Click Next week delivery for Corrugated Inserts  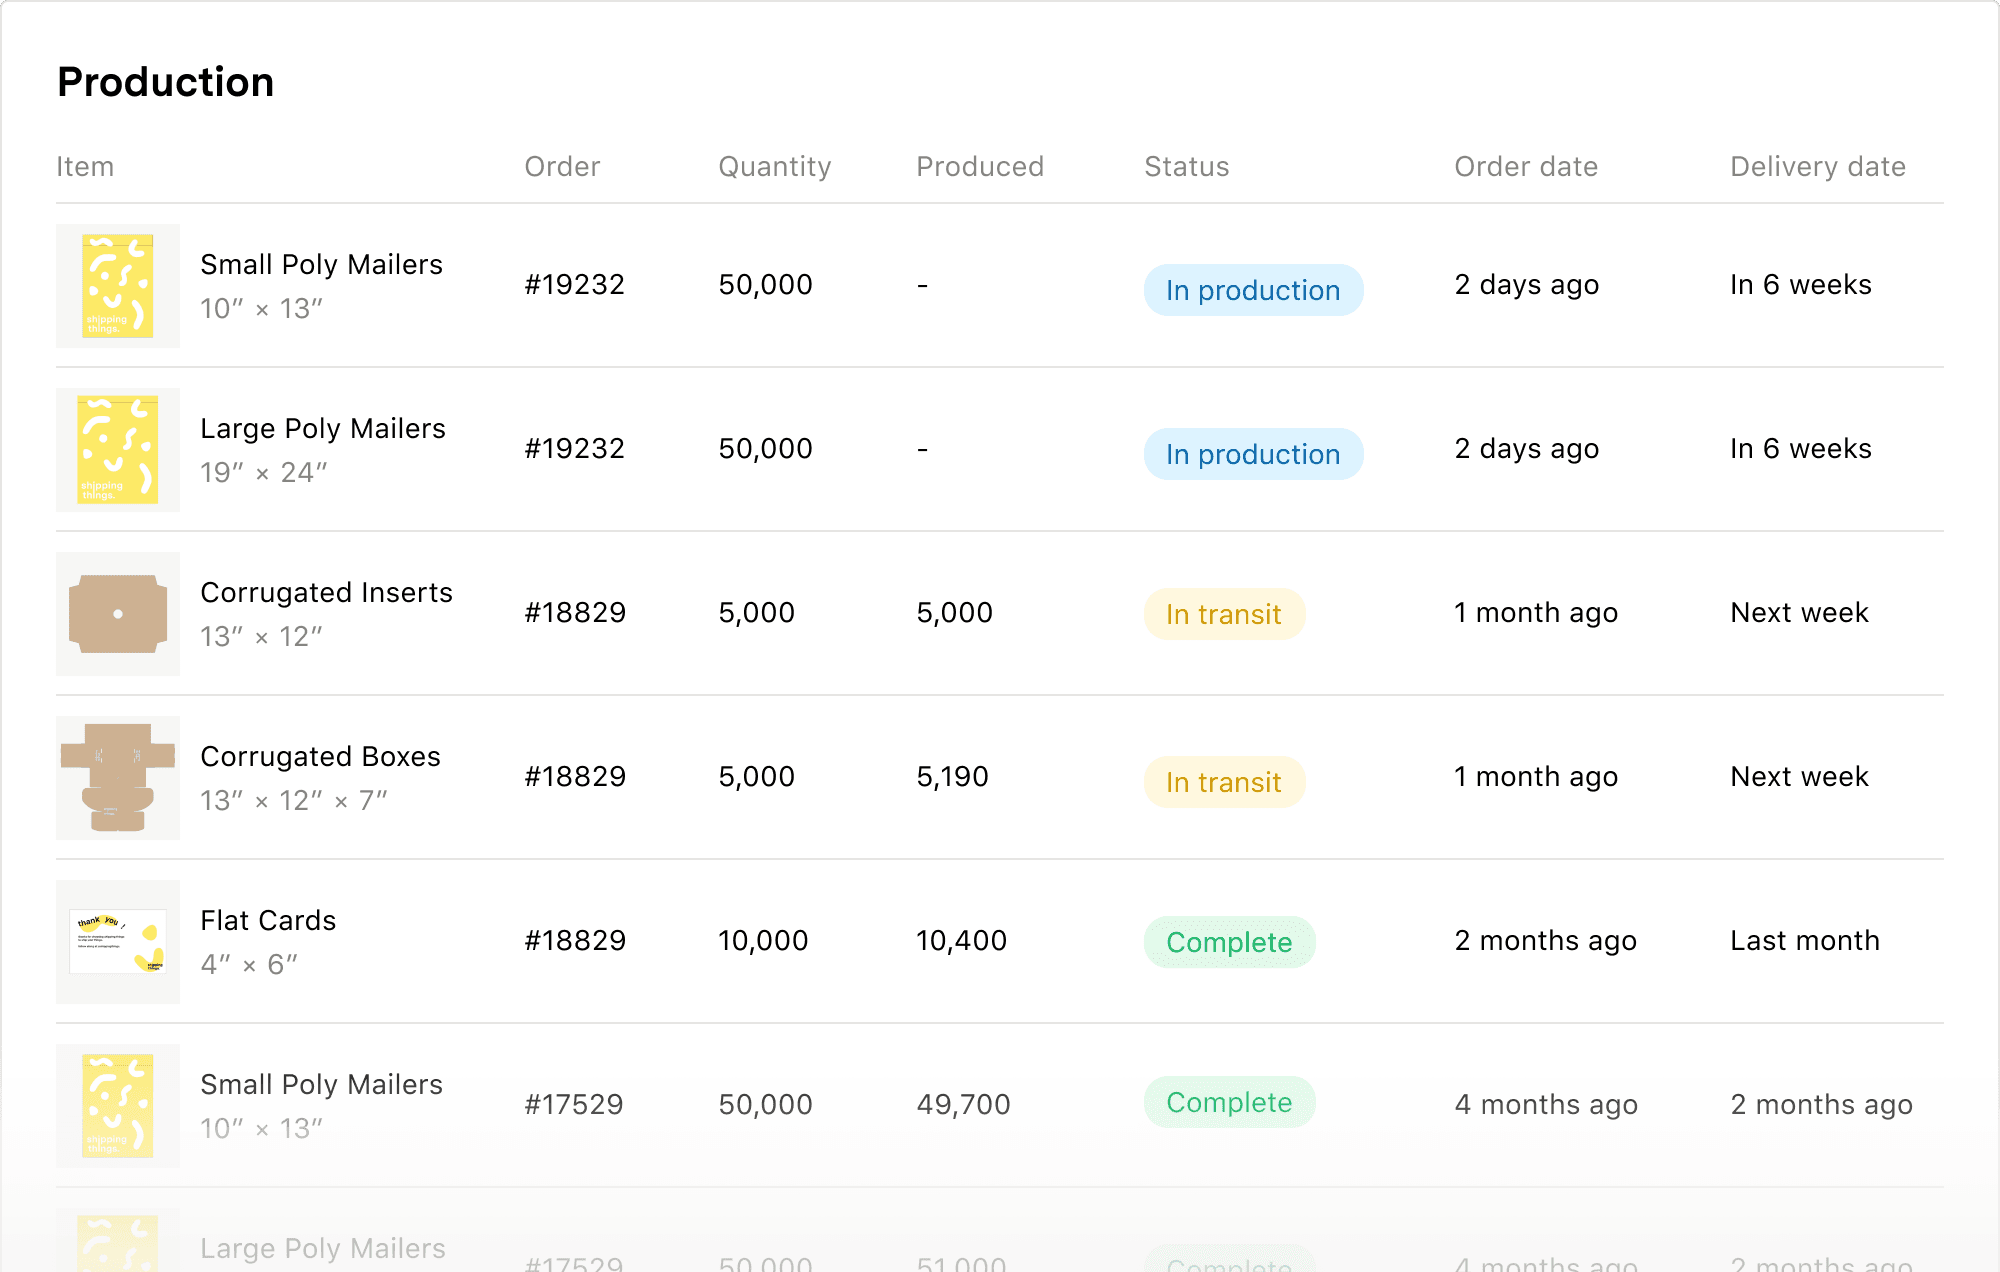tap(1799, 613)
